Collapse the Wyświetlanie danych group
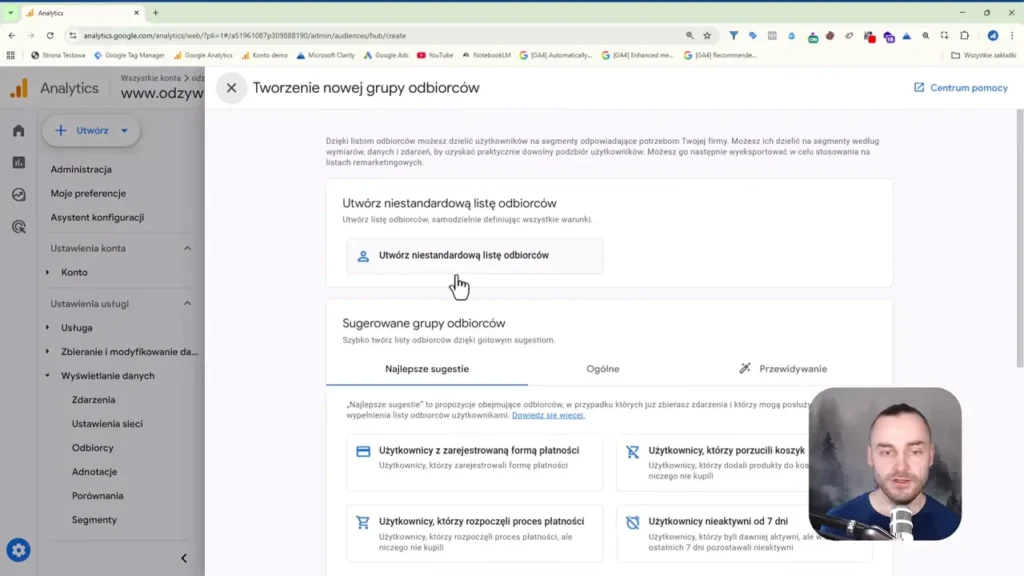 [x=48, y=376]
